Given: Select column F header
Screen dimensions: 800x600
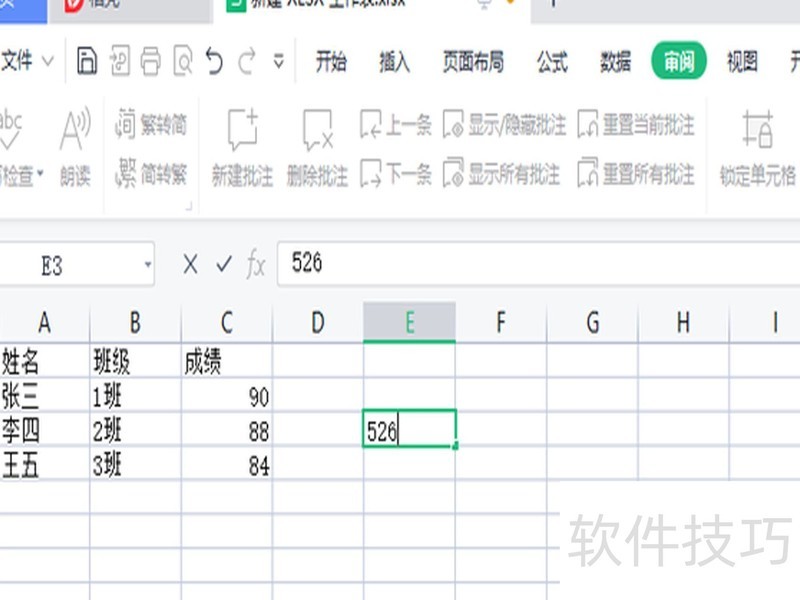Looking at the screenshot, I should pos(501,322).
